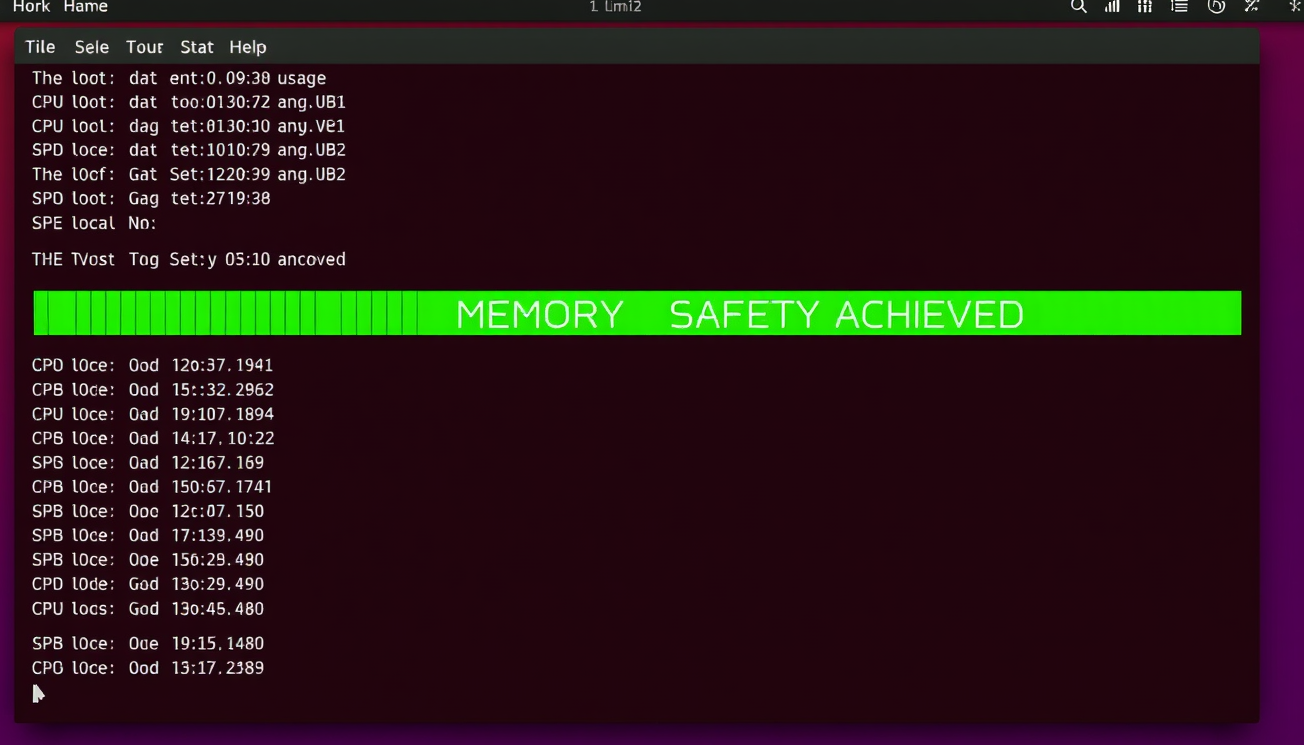Select the line 'The loot: dat ent:0.09:30 usage'
This screenshot has width=1304, height=745.
[179, 78]
